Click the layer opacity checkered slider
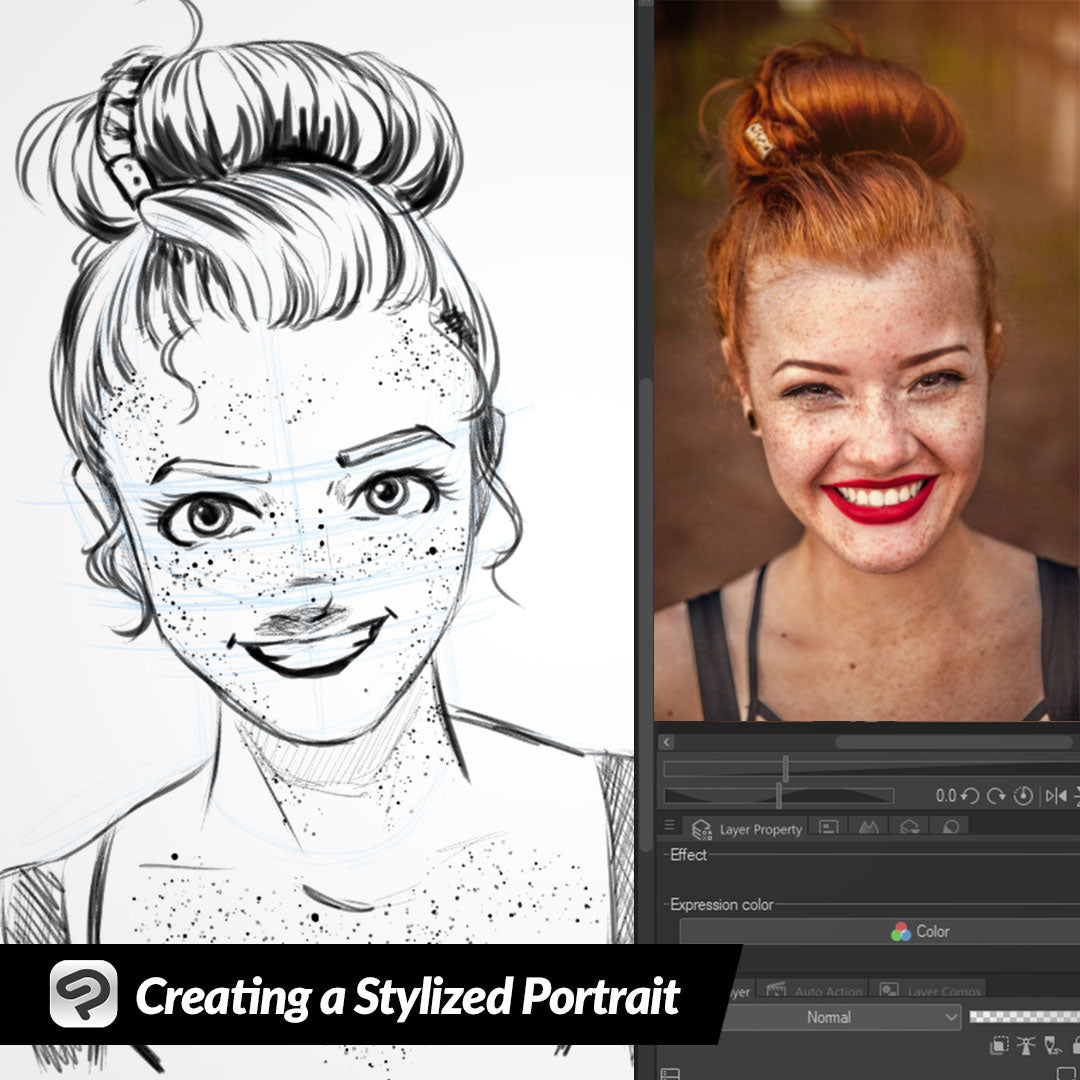This screenshot has height=1080, width=1080. (1024, 1017)
